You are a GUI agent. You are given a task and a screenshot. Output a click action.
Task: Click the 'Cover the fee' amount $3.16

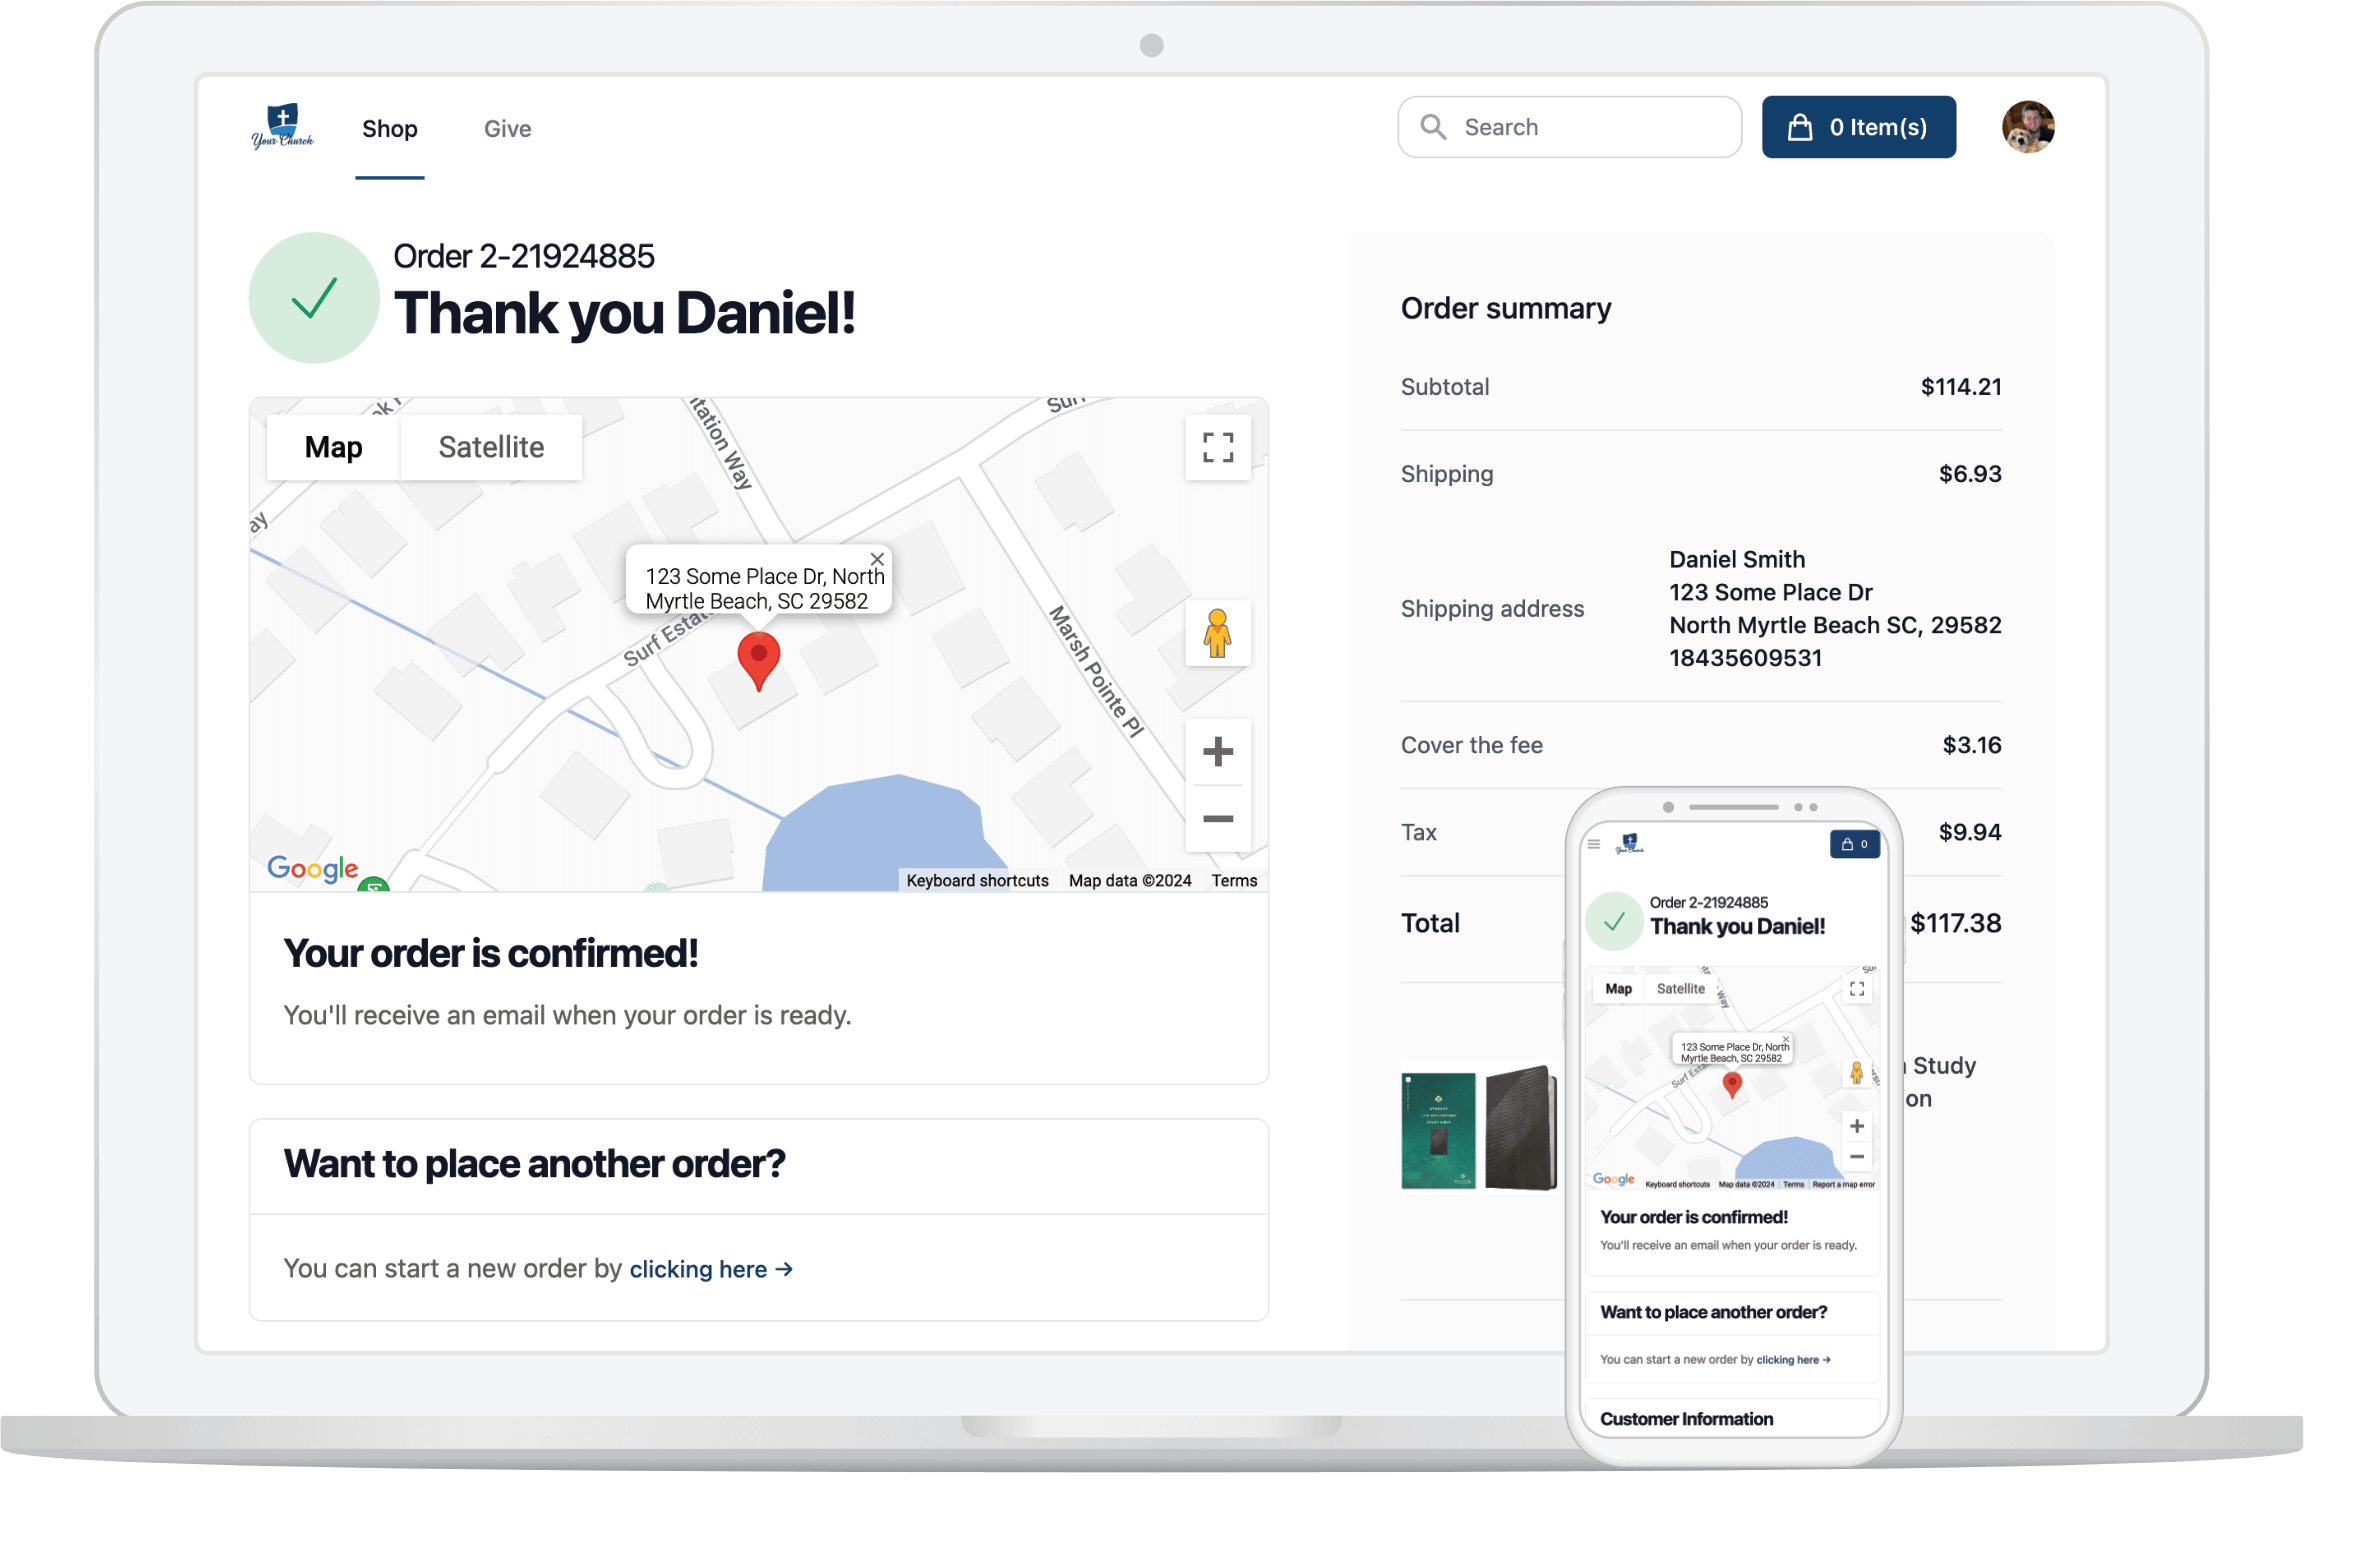pos(1972,745)
